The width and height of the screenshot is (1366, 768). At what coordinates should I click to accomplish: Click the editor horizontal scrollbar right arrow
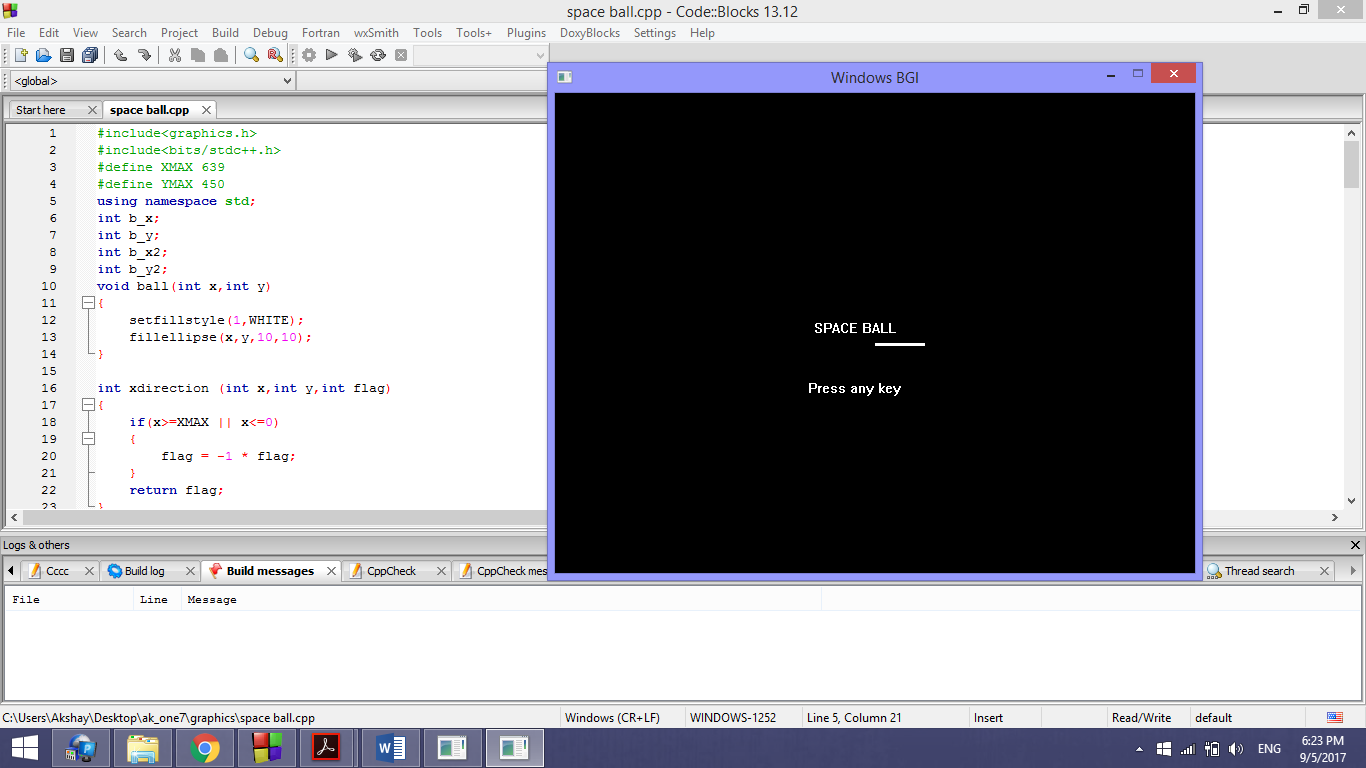click(x=1334, y=517)
